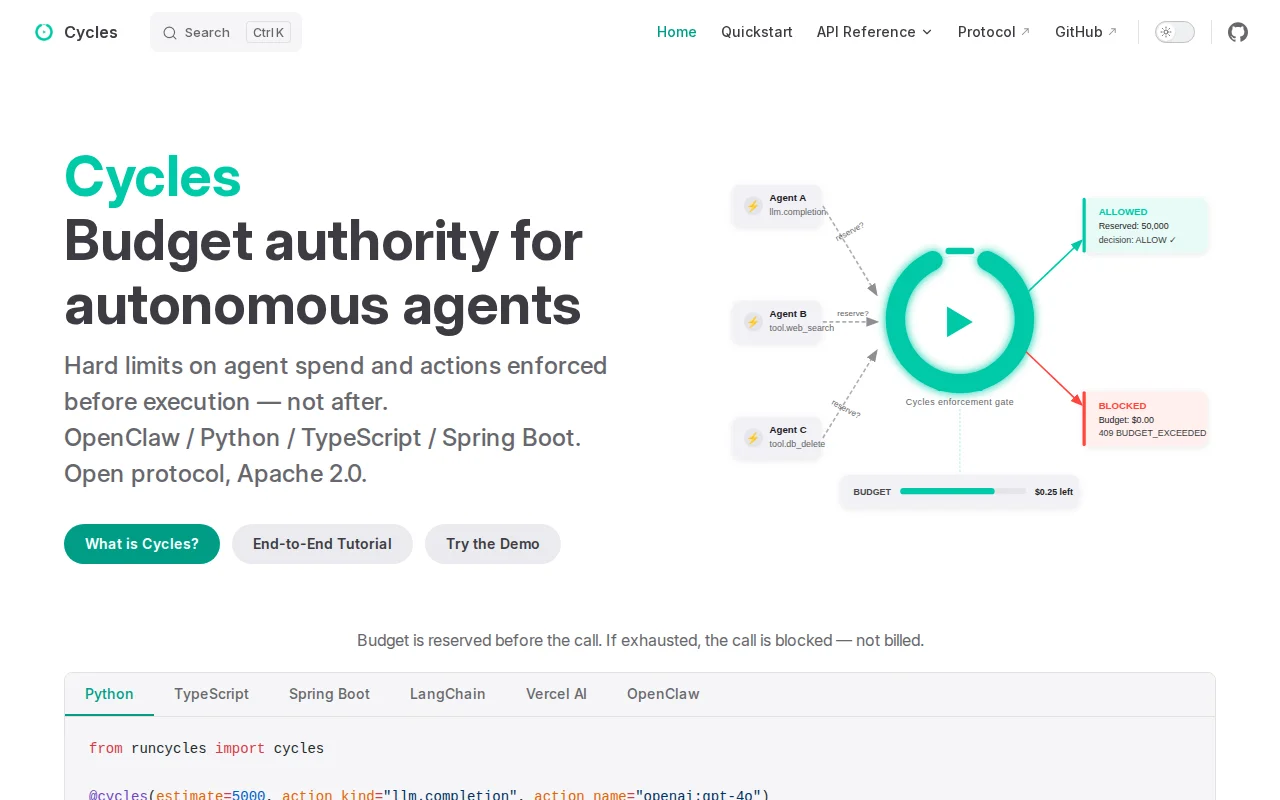Click Agent B lightning bolt icon
The height and width of the screenshot is (800, 1280).
pos(753,322)
